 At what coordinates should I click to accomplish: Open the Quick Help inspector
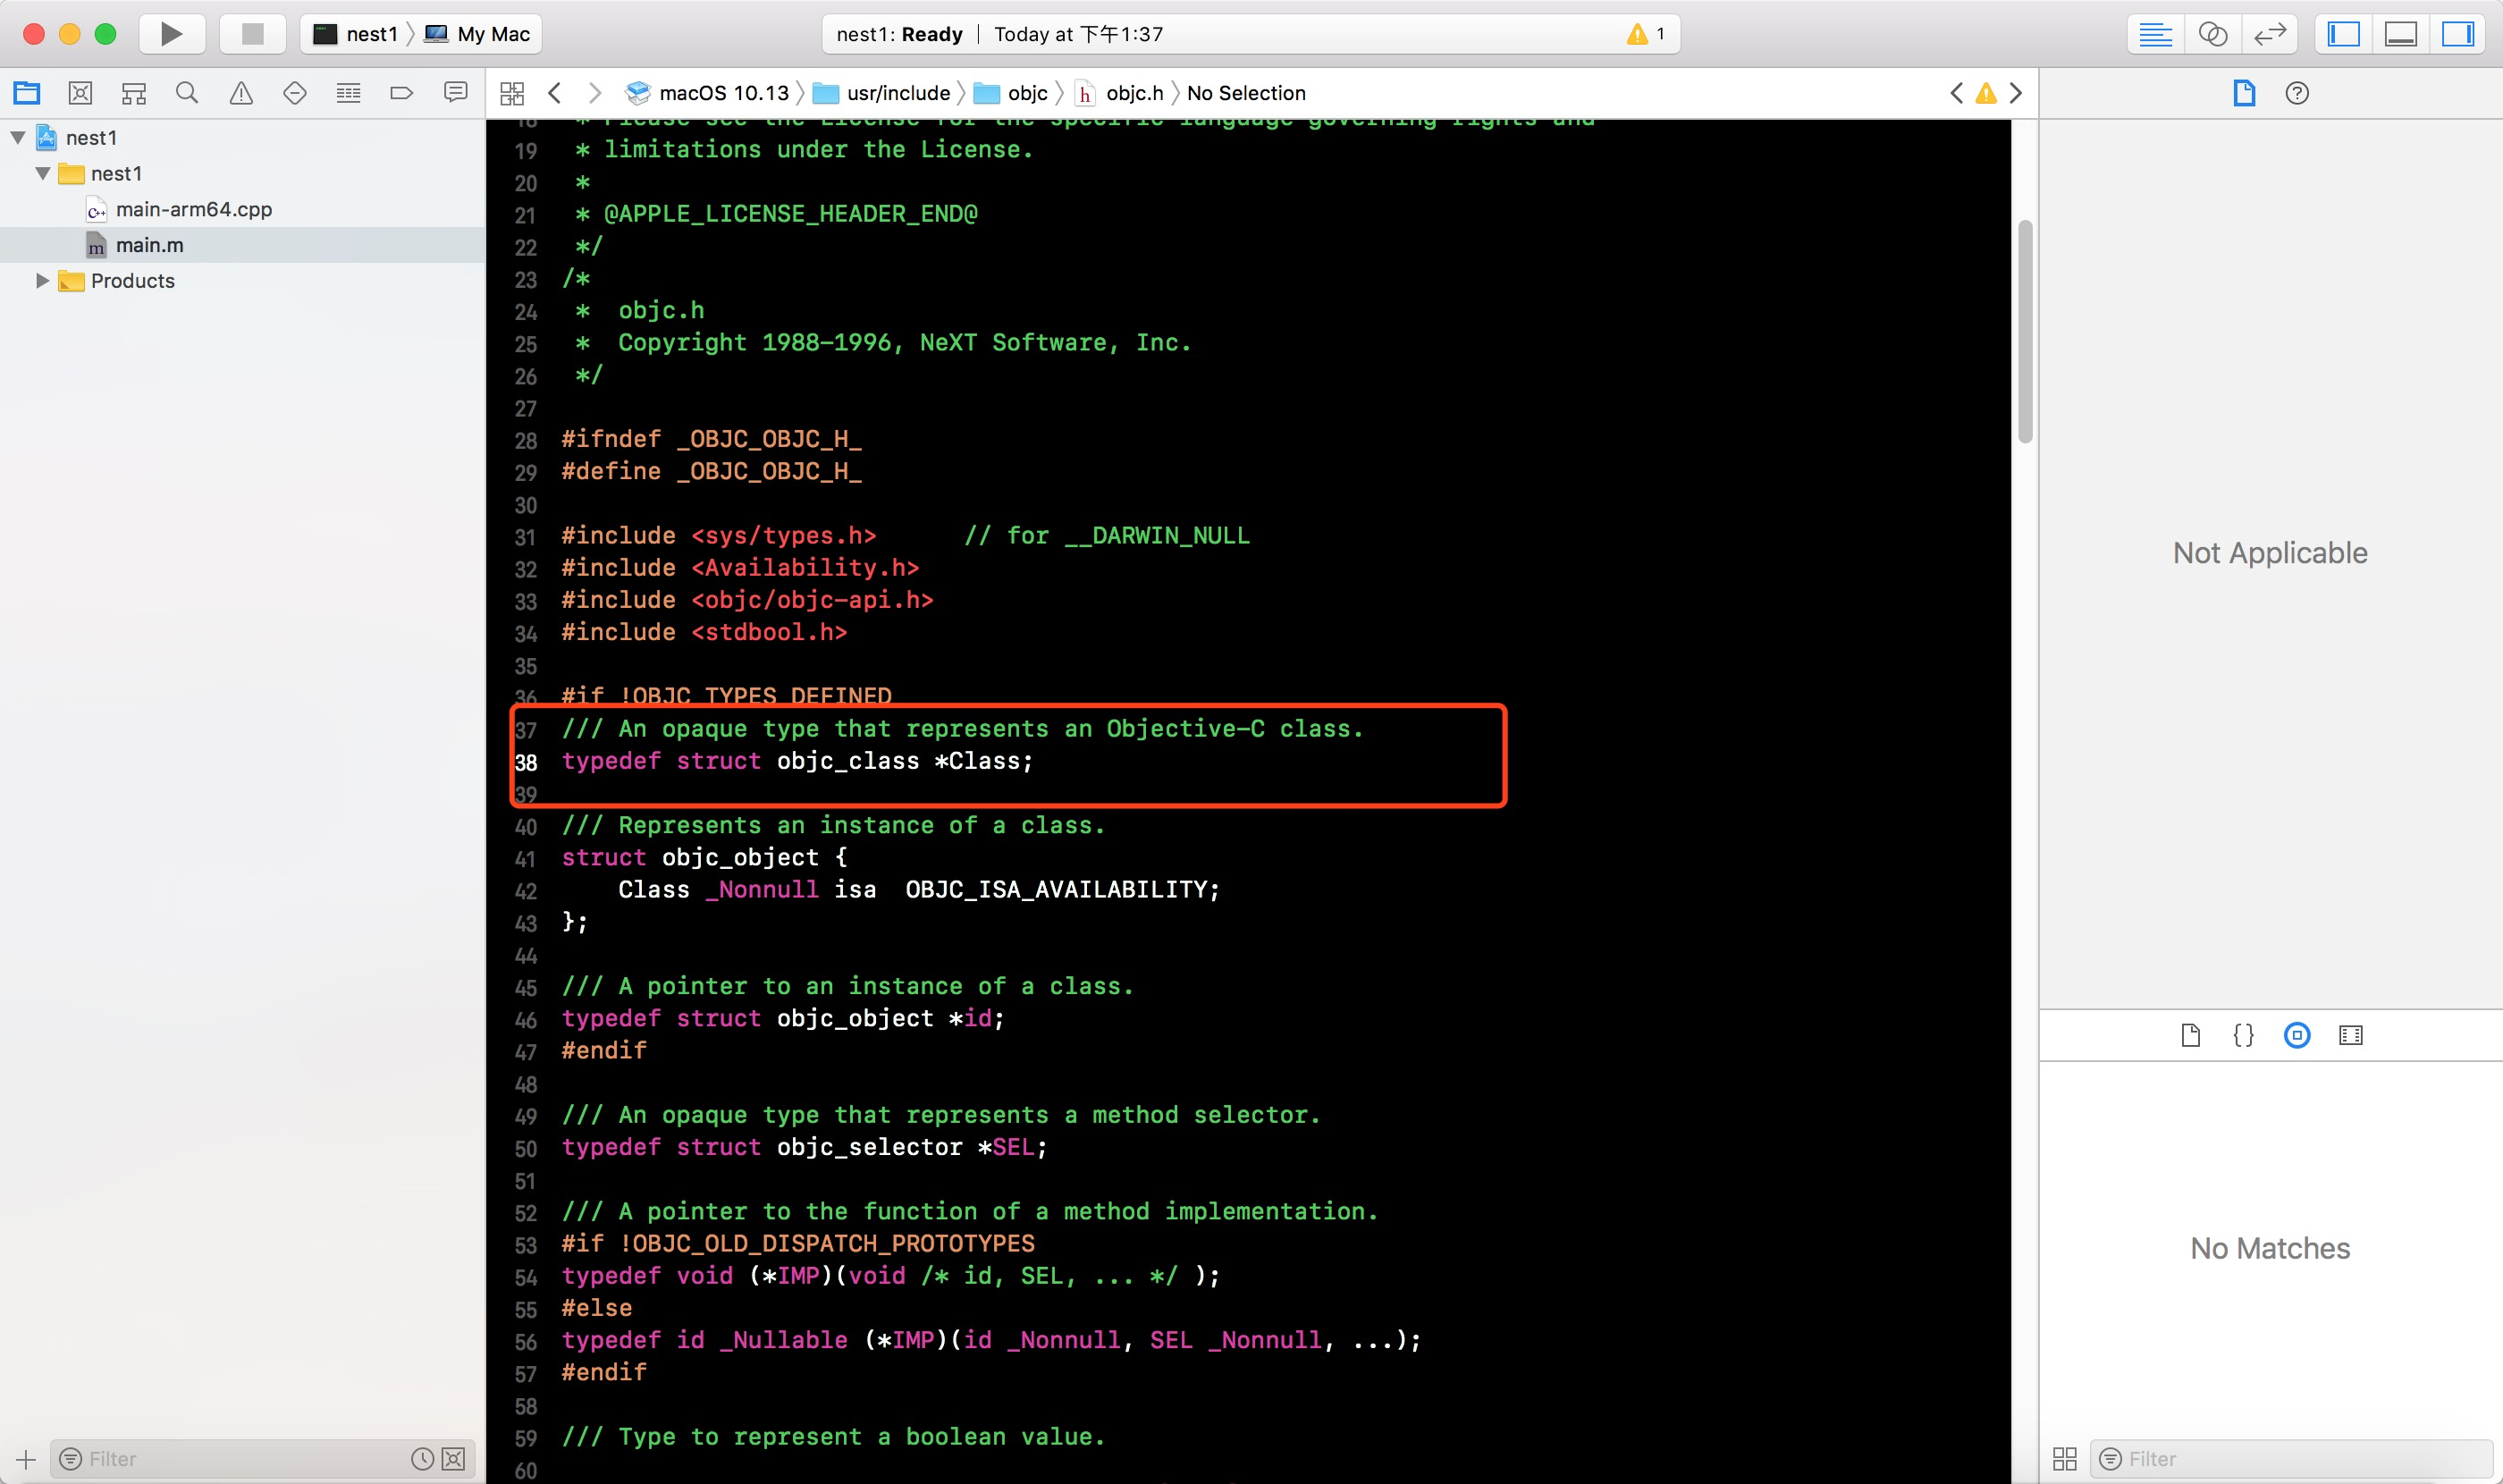(2297, 93)
